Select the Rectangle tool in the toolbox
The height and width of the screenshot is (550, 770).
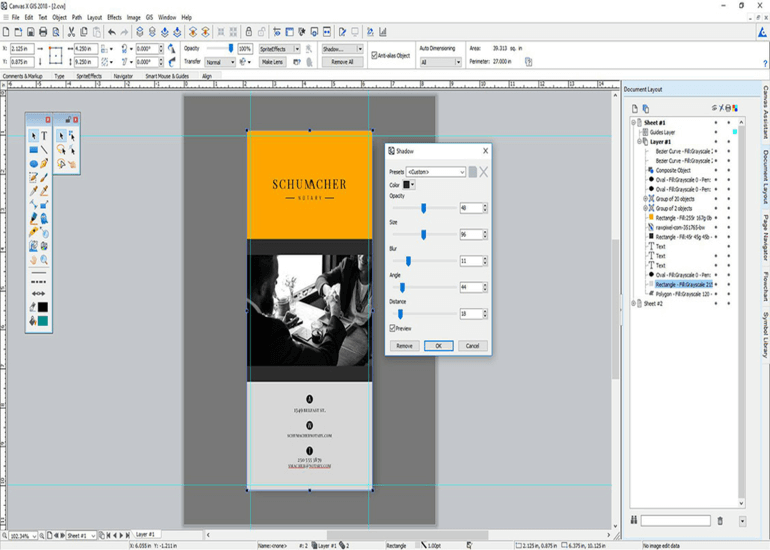point(33,150)
